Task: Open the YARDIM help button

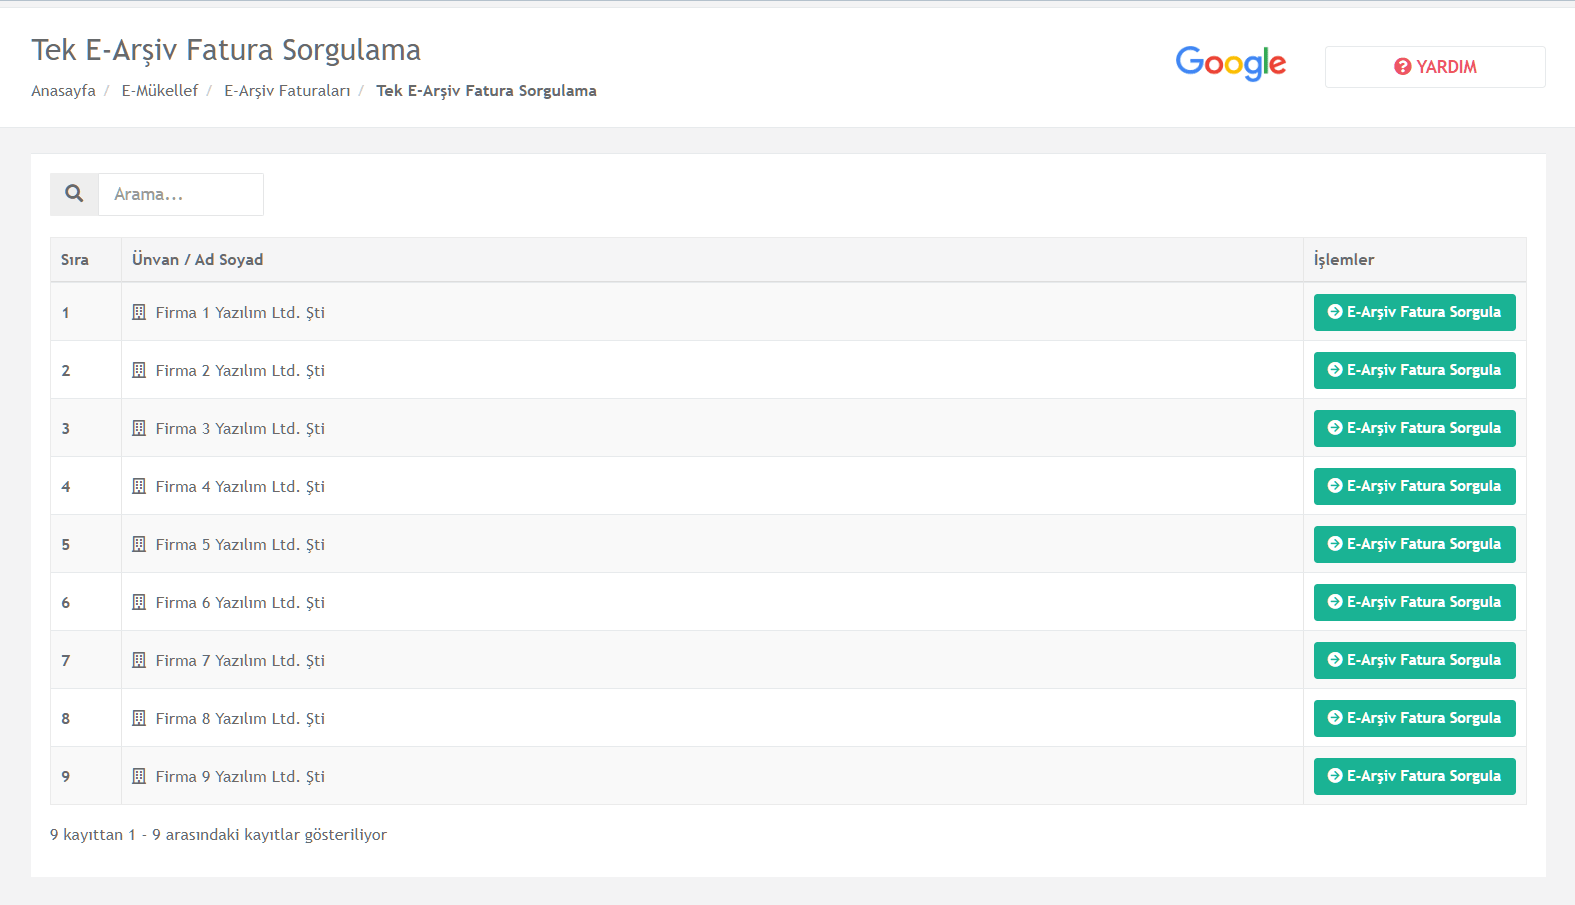Action: 1435,67
